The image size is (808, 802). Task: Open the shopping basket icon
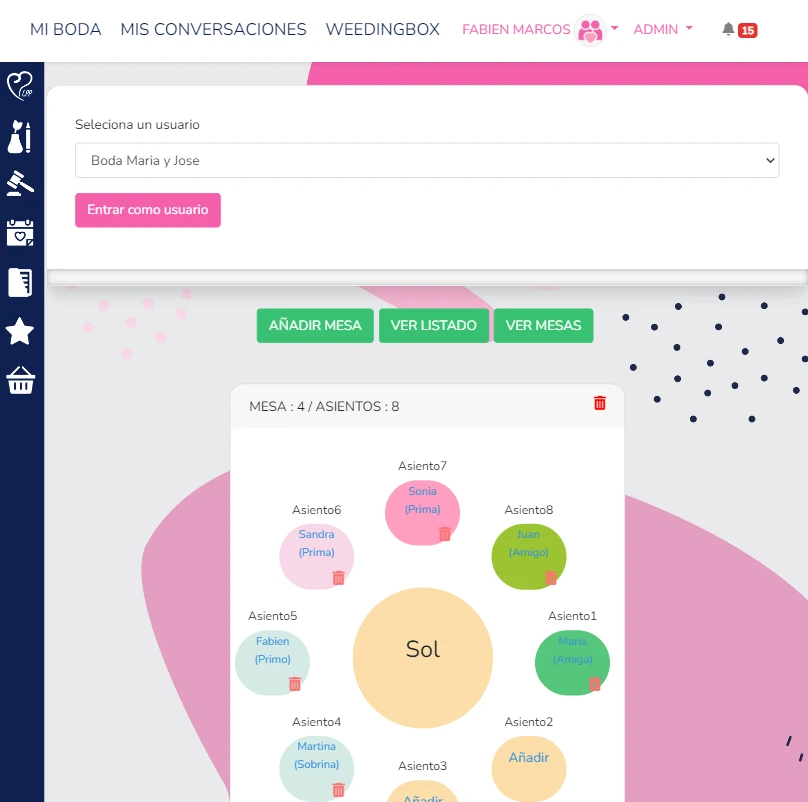coord(21,381)
